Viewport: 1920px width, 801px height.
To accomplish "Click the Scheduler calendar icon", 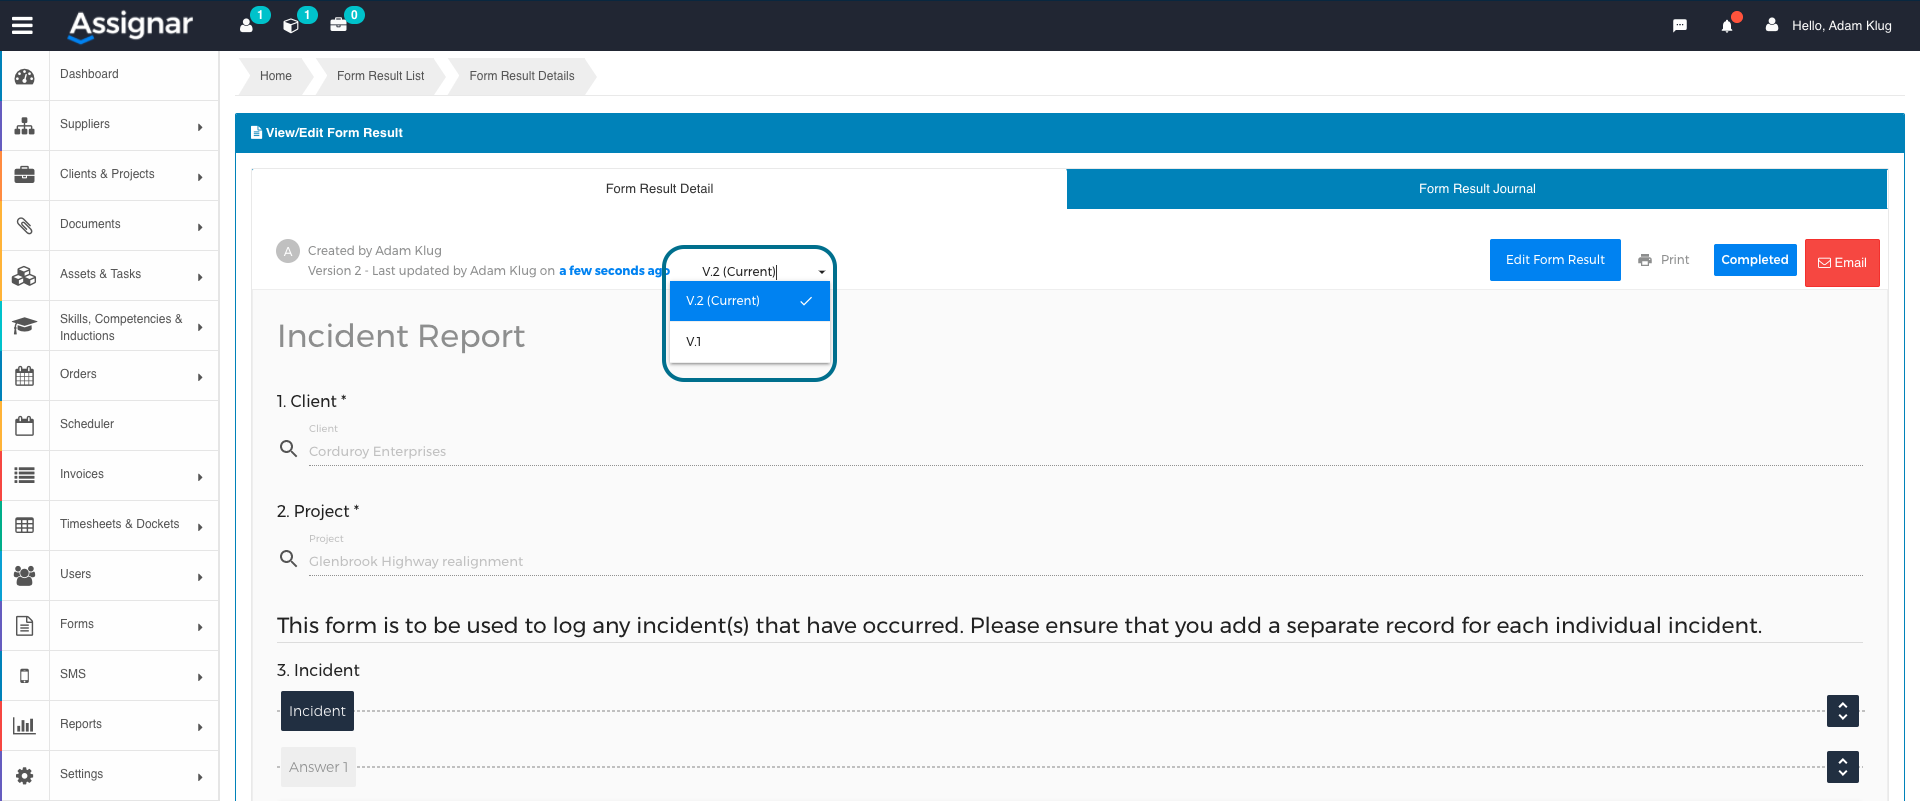I will tap(25, 426).
